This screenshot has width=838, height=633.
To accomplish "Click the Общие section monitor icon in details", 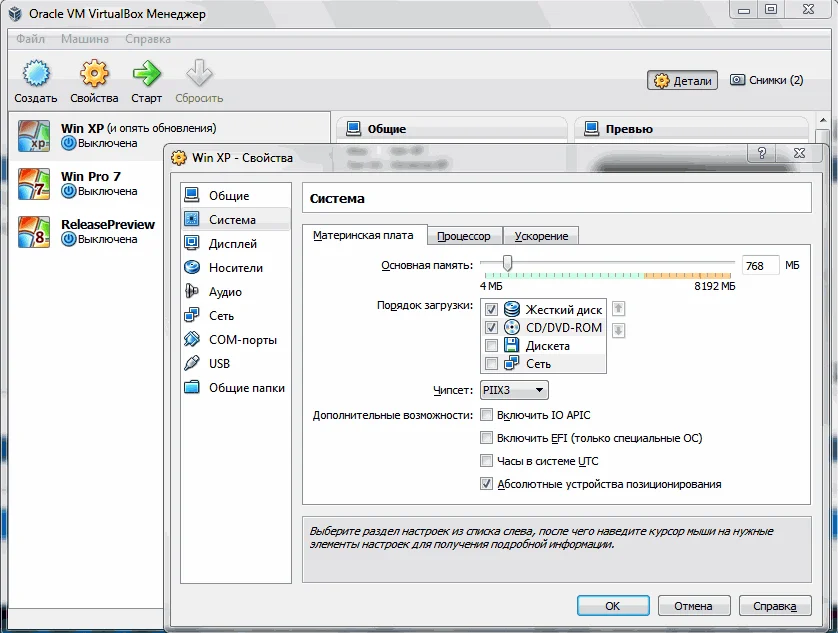I will (353, 128).
